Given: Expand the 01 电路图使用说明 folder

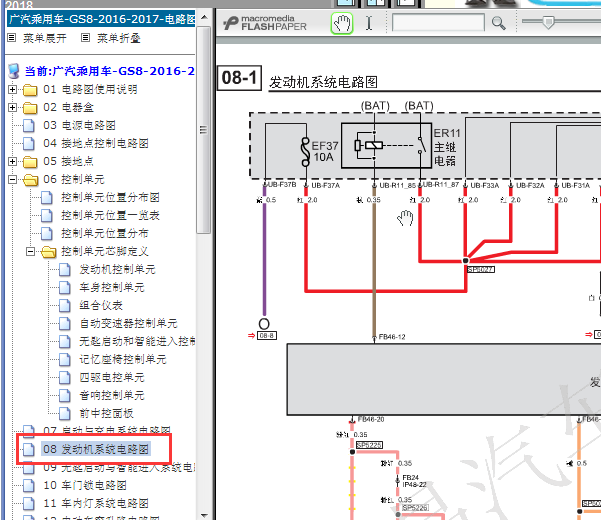Looking at the screenshot, I should tap(12, 89).
